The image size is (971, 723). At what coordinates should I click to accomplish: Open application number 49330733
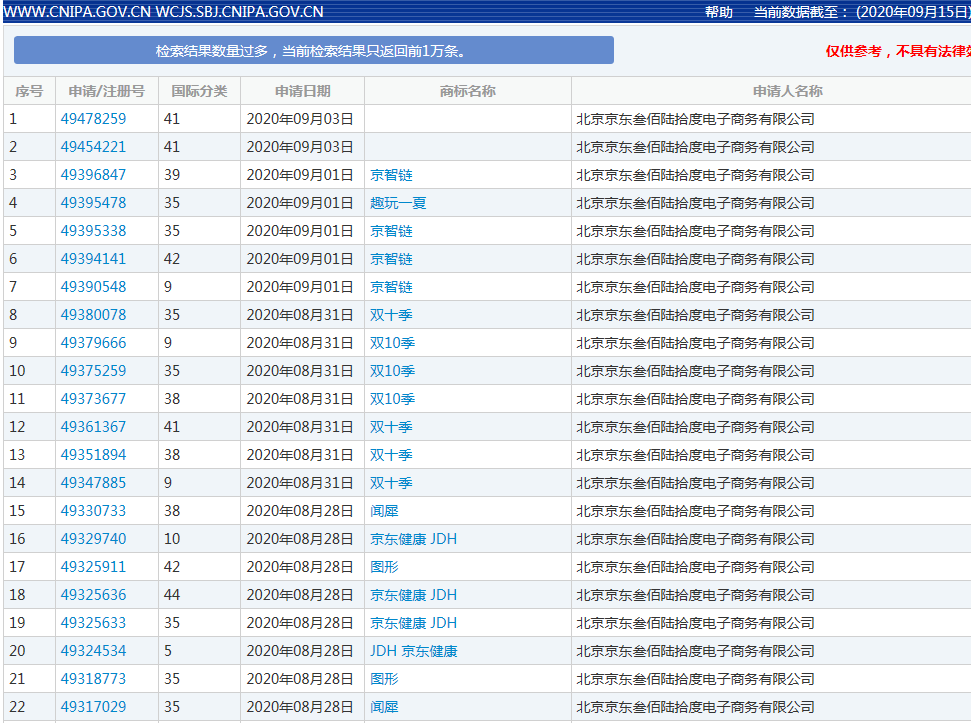coord(94,511)
